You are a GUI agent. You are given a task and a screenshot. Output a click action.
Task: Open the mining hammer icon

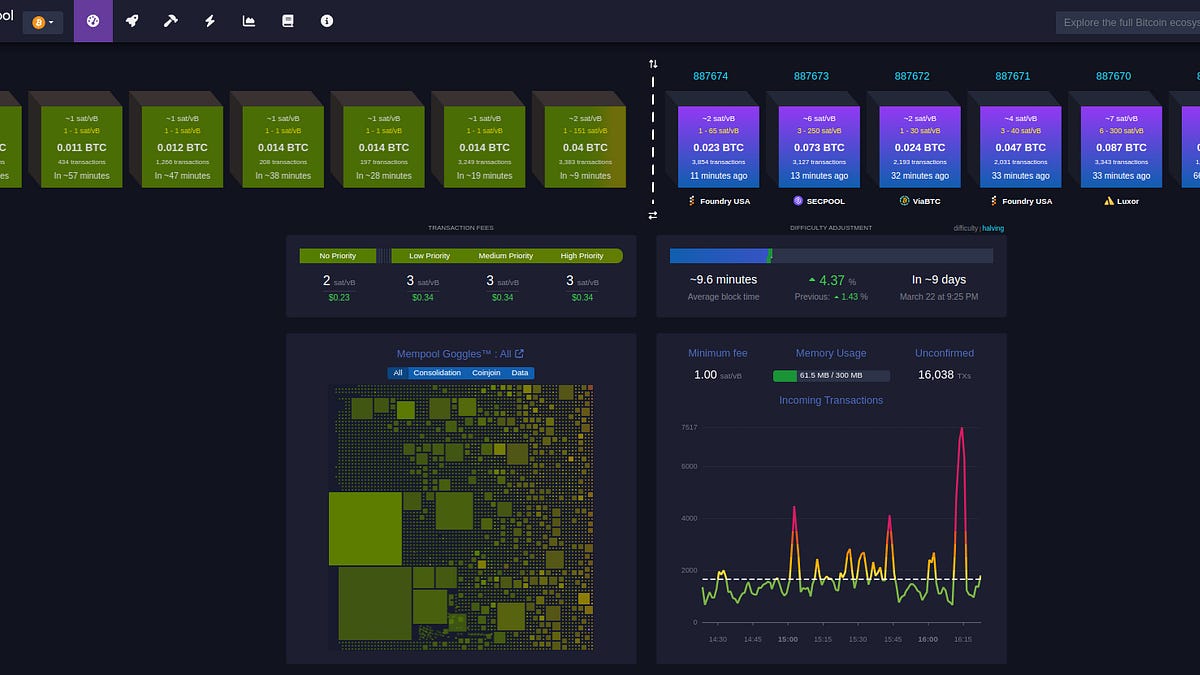(171, 21)
